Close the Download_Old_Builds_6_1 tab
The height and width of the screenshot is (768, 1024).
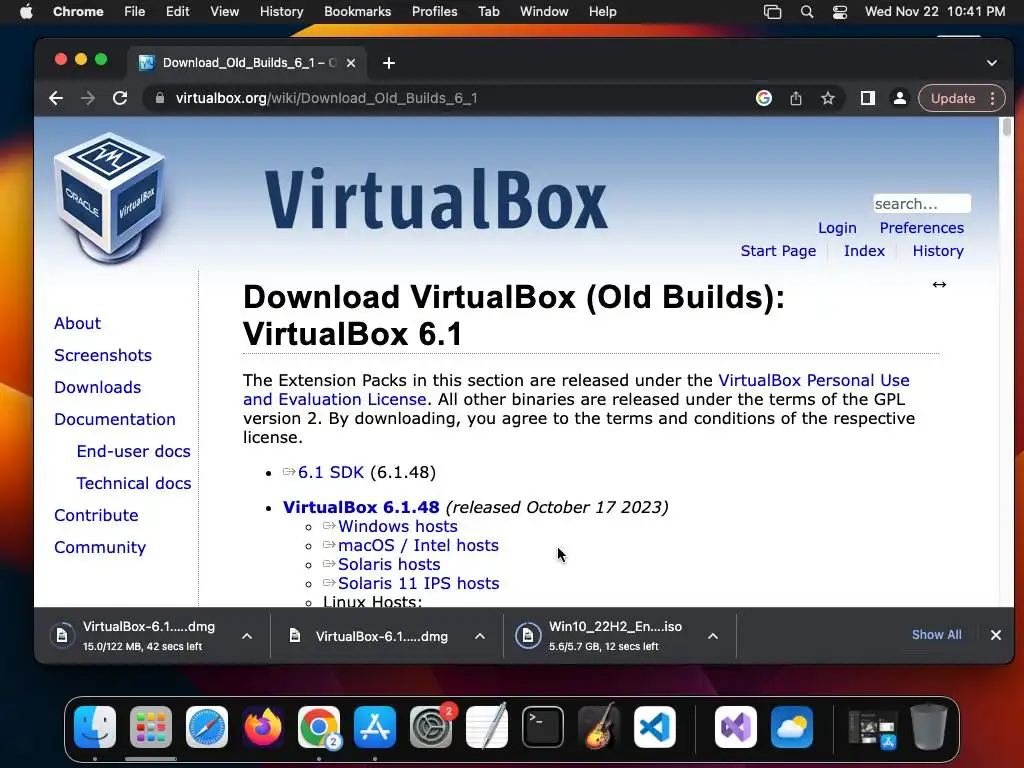point(351,63)
